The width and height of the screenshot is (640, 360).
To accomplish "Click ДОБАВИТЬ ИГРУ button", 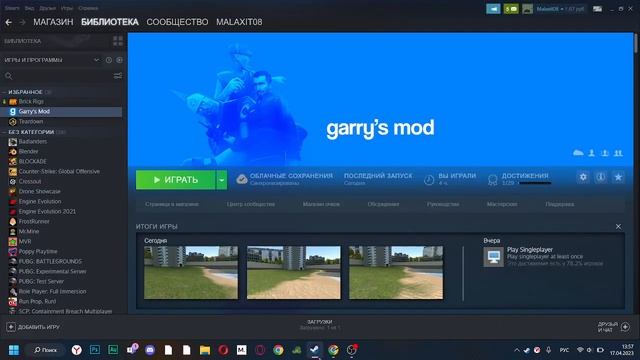I will tap(33, 327).
